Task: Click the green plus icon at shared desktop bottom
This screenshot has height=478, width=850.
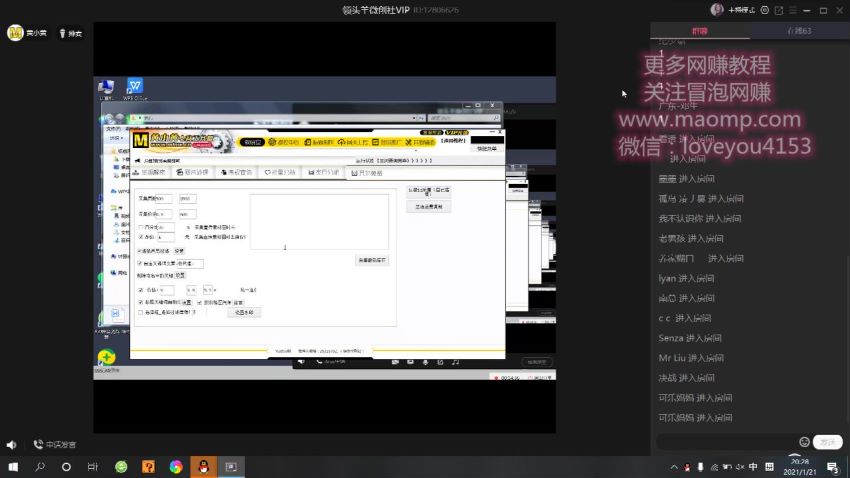Action: coord(107,357)
